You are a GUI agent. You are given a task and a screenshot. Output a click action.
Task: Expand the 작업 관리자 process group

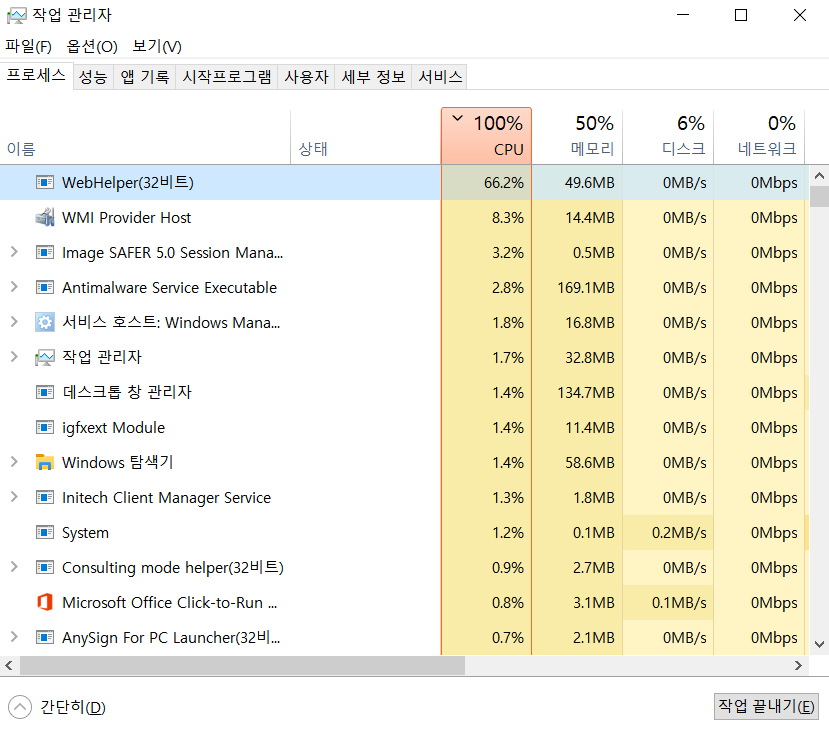[14, 357]
